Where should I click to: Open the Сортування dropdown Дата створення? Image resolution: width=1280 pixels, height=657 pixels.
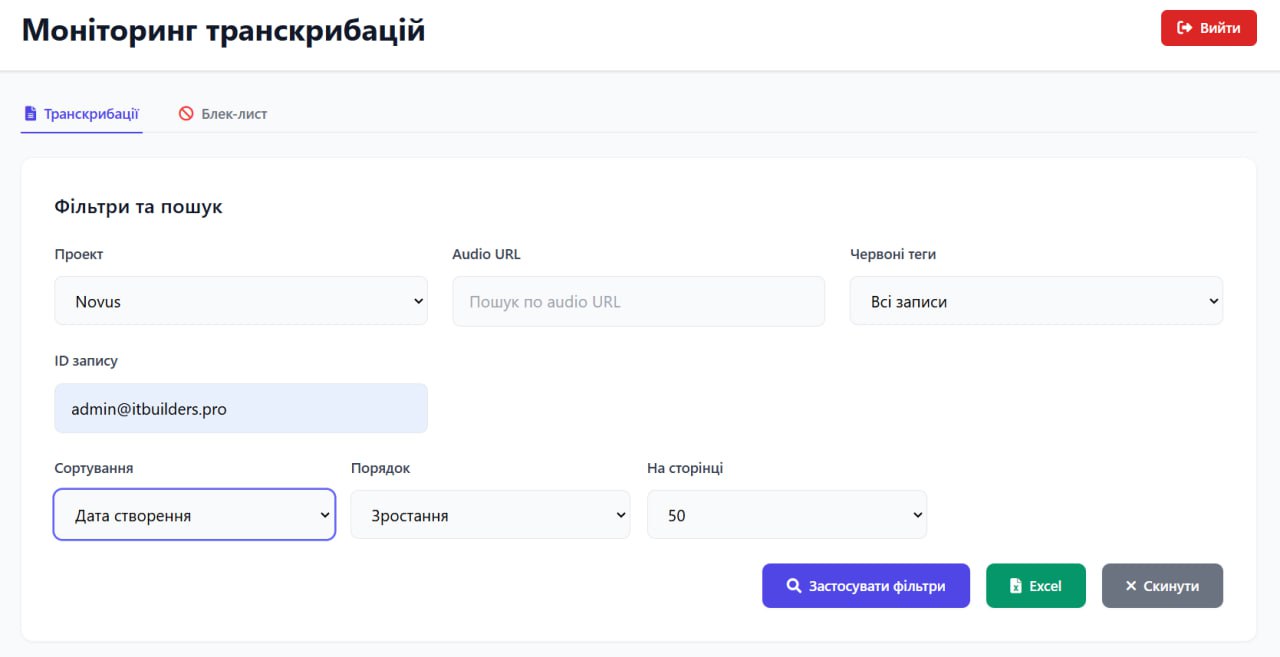(x=194, y=515)
